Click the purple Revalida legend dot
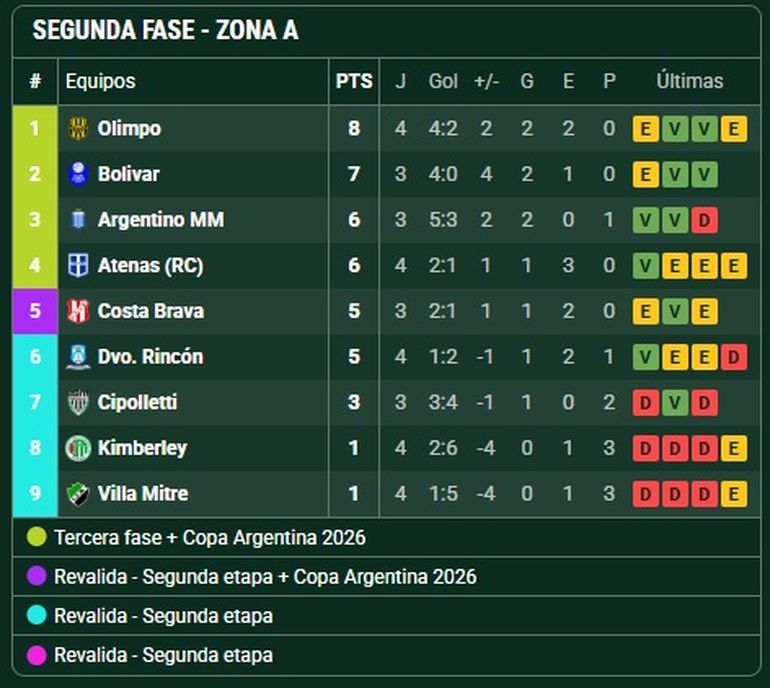770x688 pixels. tap(37, 577)
